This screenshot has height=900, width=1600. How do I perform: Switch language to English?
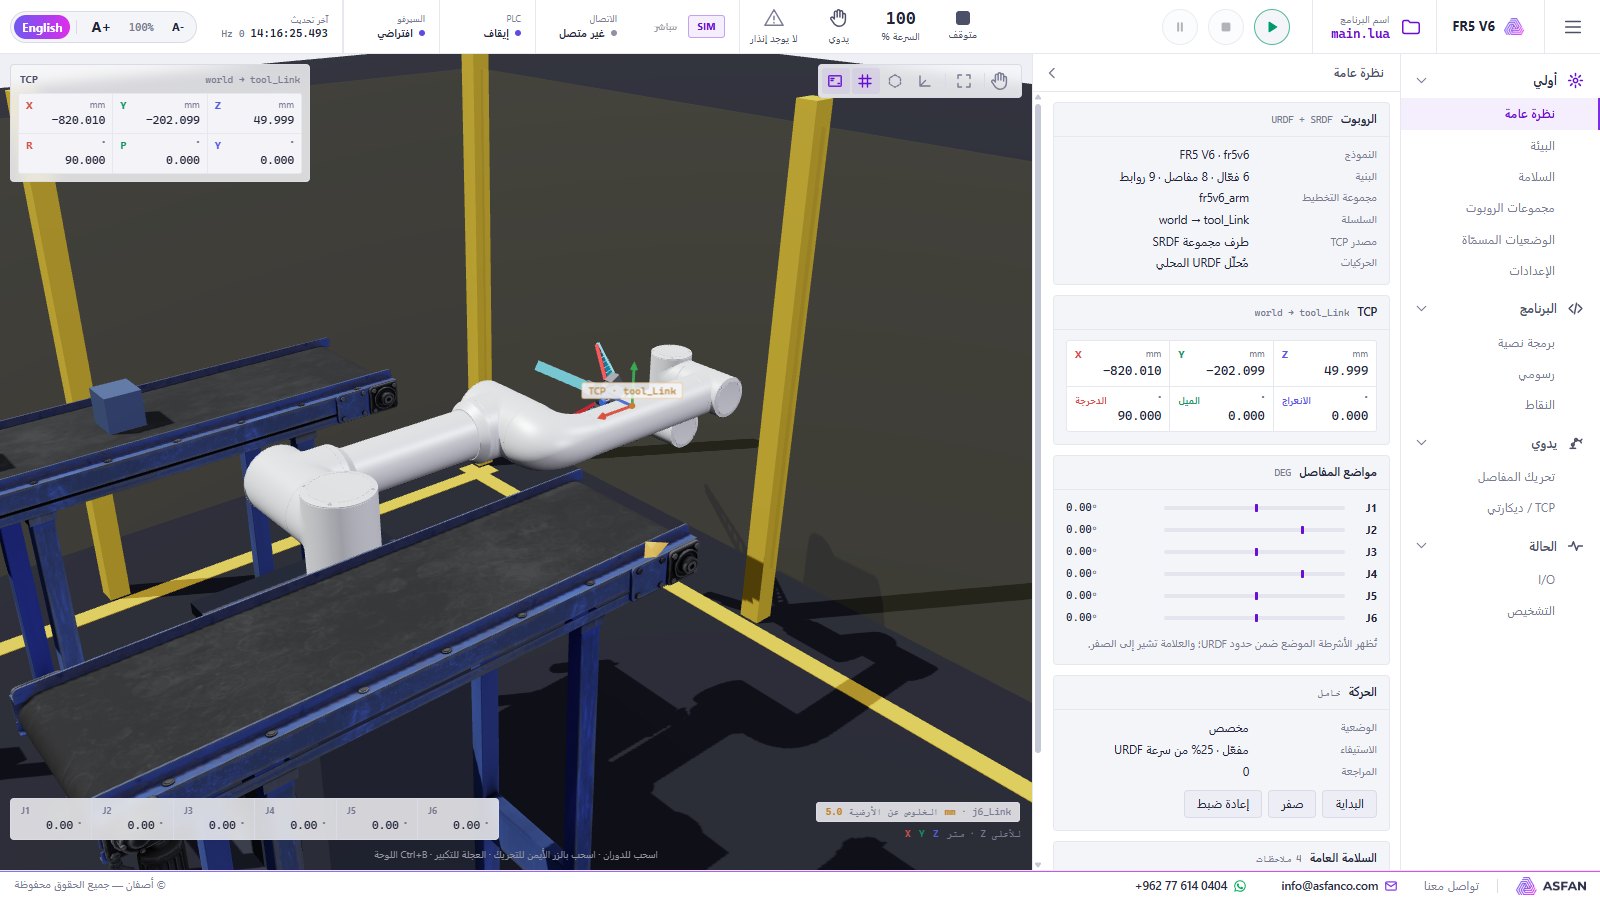[x=42, y=27]
